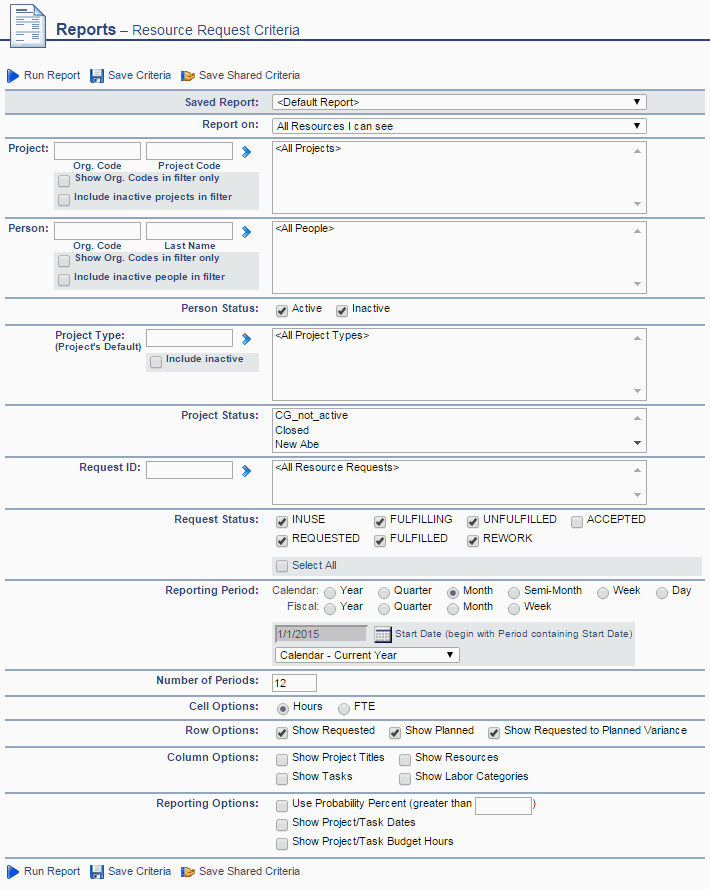Open the Report on dropdown
The image size is (710, 889).
pyautogui.click(x=459, y=126)
